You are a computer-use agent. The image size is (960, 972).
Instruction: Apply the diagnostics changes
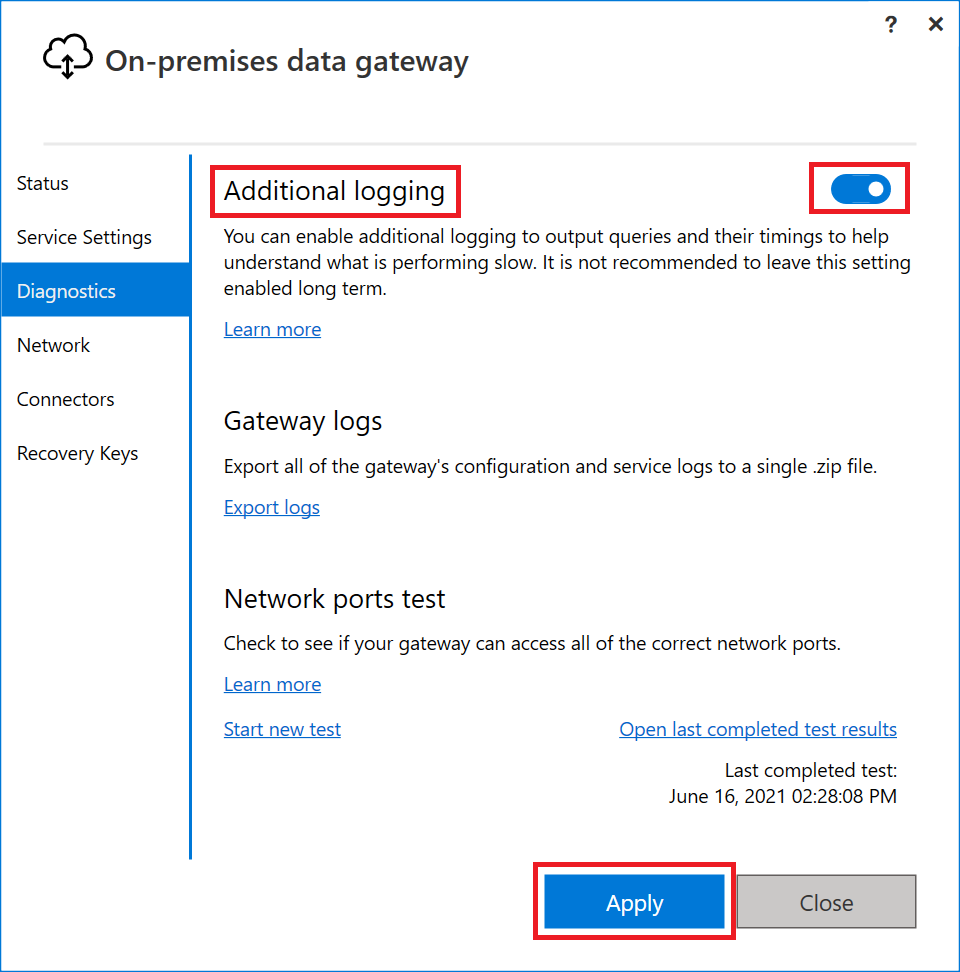pyautogui.click(x=633, y=902)
